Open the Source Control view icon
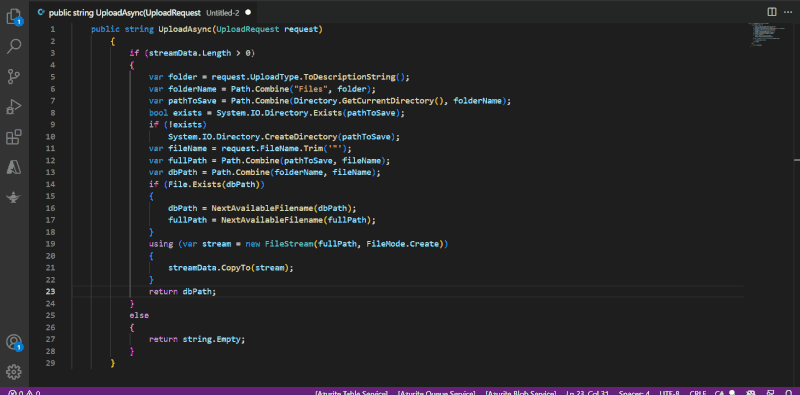This screenshot has width=800, height=395. (x=14, y=77)
